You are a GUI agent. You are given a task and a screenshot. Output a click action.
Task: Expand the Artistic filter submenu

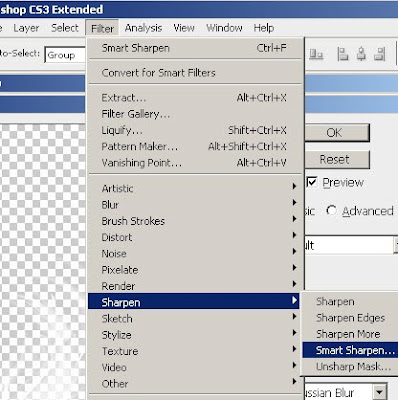click(194, 189)
